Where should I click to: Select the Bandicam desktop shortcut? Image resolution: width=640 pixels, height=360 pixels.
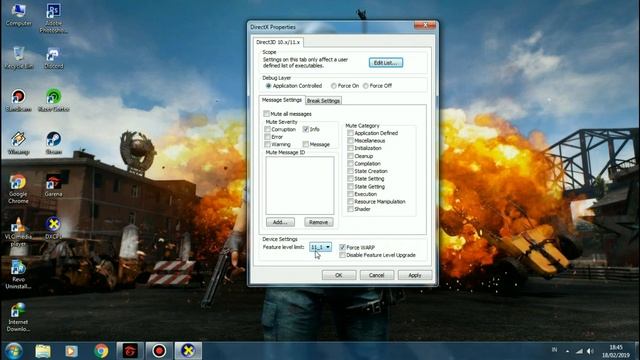point(18,100)
